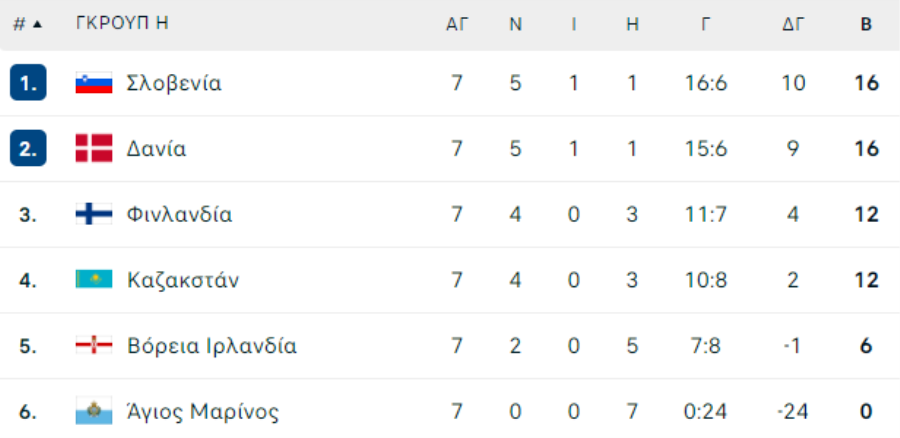Open the Φινλανδία team link
This screenshot has width=900, height=438.
pos(179,215)
